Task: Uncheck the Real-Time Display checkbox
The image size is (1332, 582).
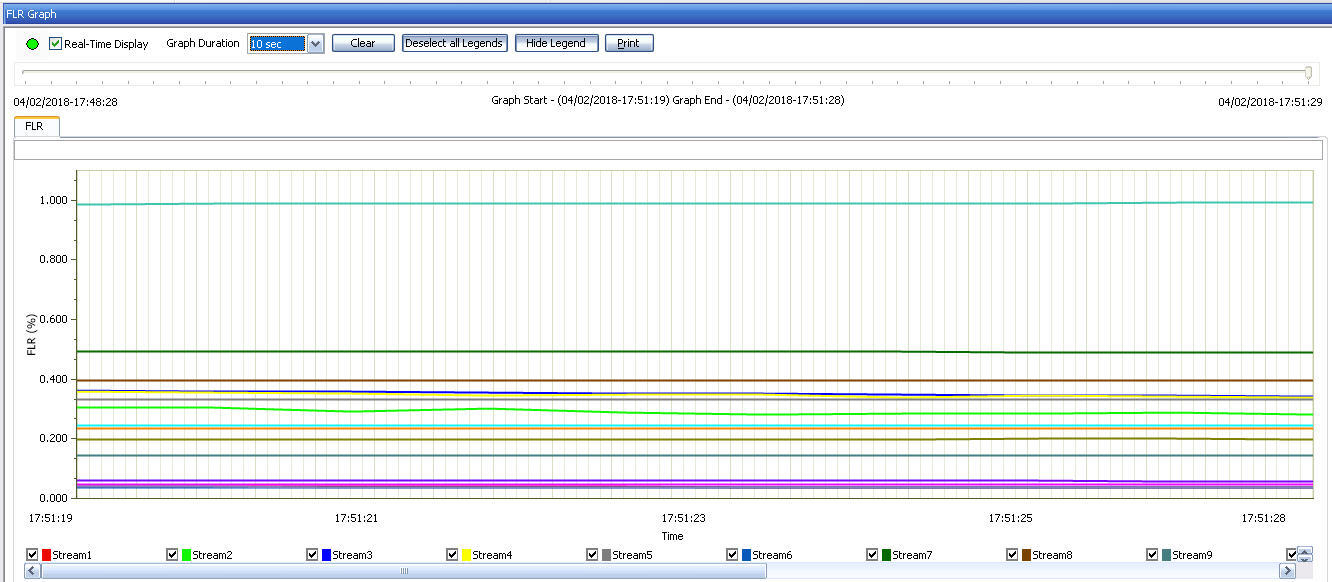Action: pyautogui.click(x=55, y=44)
